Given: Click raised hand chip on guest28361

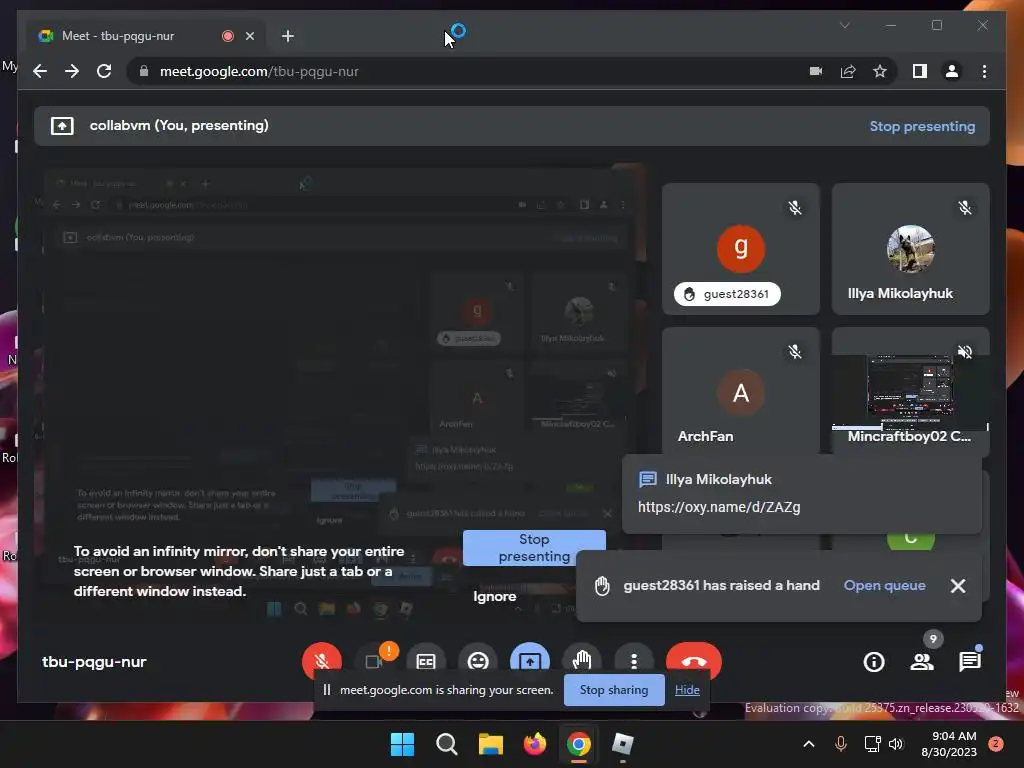Looking at the screenshot, I should (727, 294).
